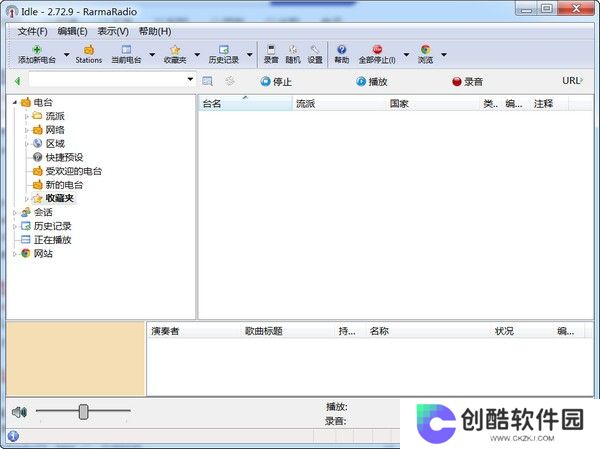The width and height of the screenshot is (600, 449).
Task: Sort by the 台名 column header
Action: pyautogui.click(x=245, y=104)
